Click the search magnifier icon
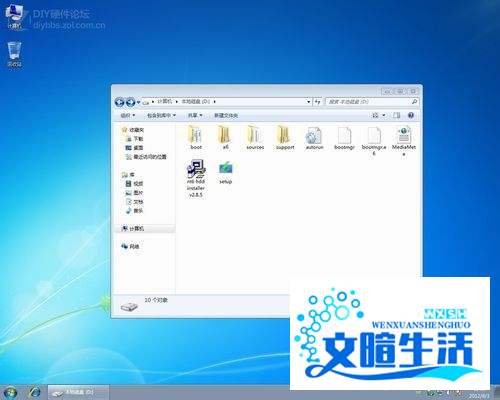This screenshot has height=400, width=500. 415,102
